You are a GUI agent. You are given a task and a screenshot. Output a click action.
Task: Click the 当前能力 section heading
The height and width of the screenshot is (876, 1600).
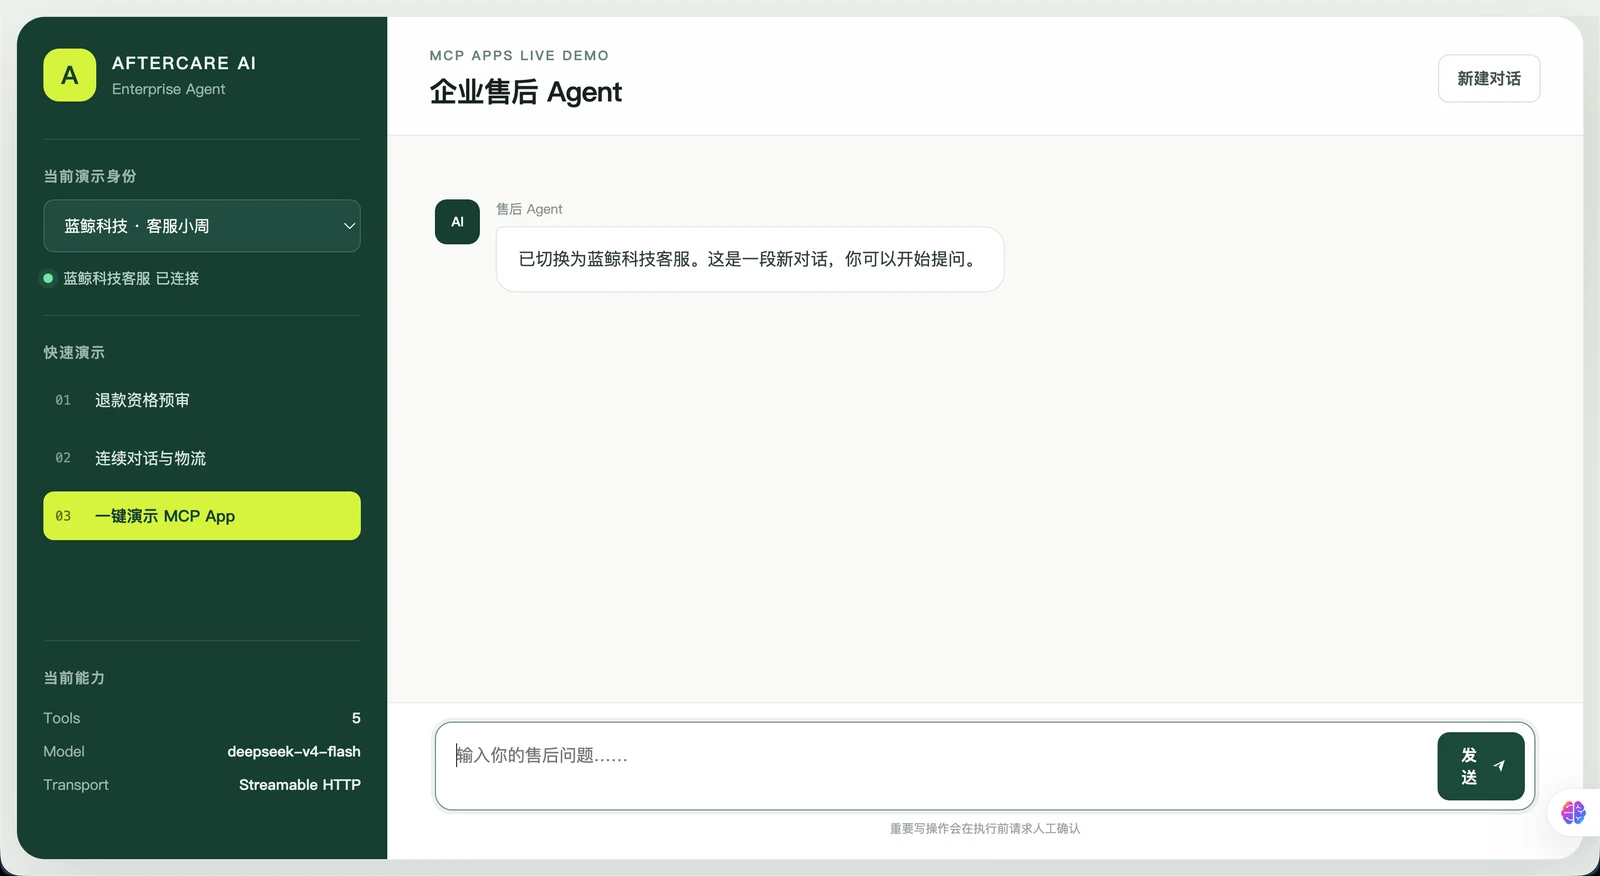tap(74, 678)
